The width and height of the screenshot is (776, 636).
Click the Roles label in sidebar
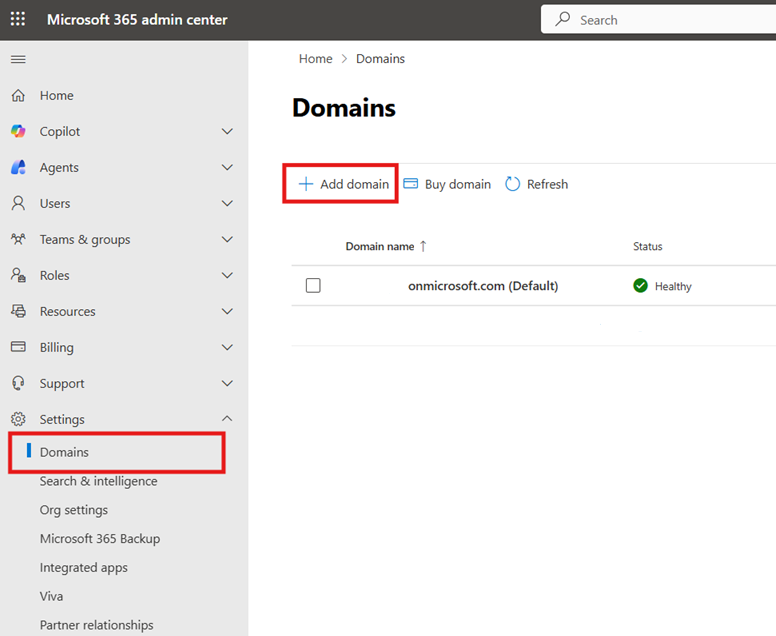click(x=54, y=275)
